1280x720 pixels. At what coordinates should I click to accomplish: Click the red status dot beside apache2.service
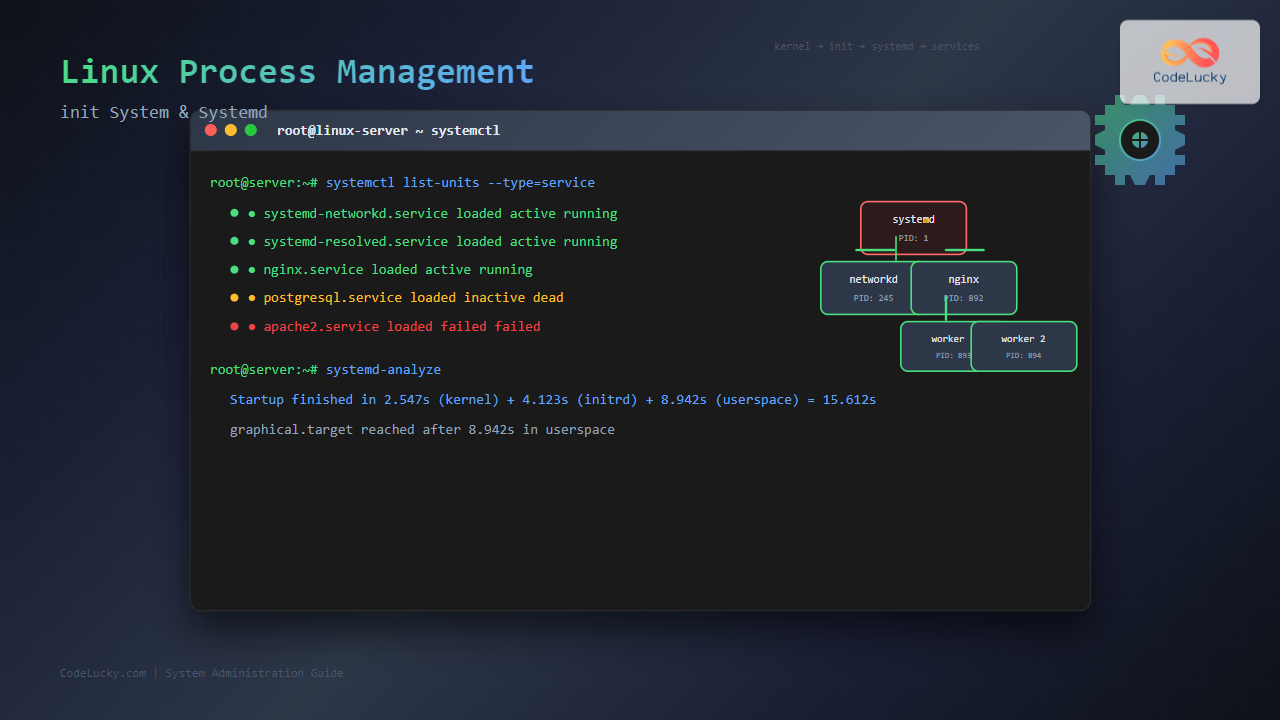click(x=235, y=326)
